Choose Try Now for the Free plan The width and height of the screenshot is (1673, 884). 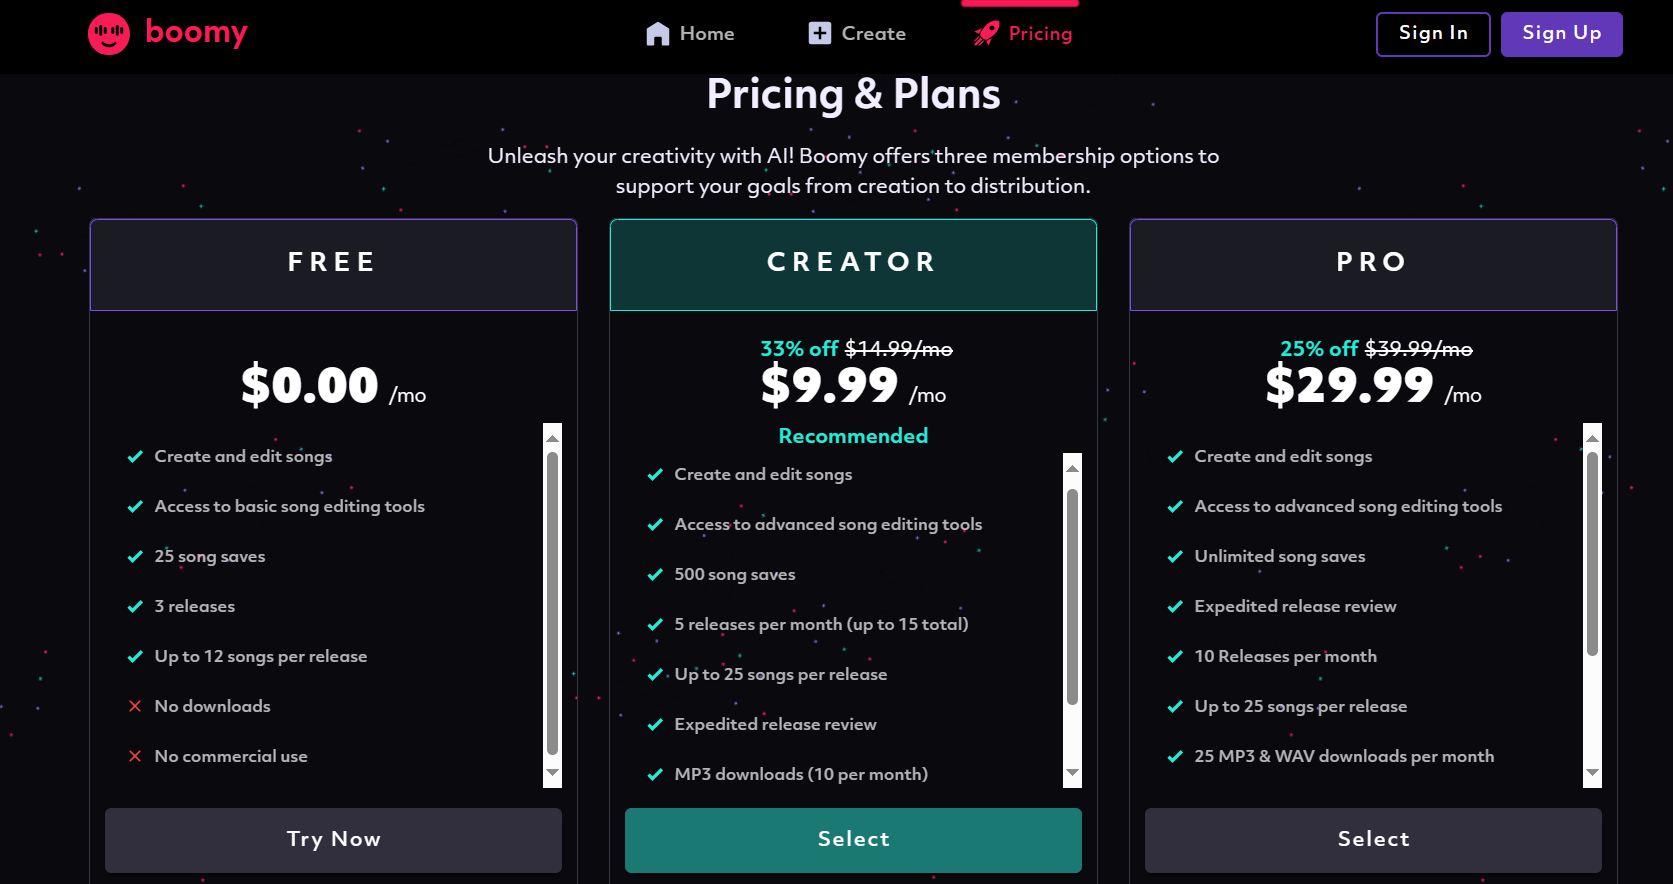point(333,840)
